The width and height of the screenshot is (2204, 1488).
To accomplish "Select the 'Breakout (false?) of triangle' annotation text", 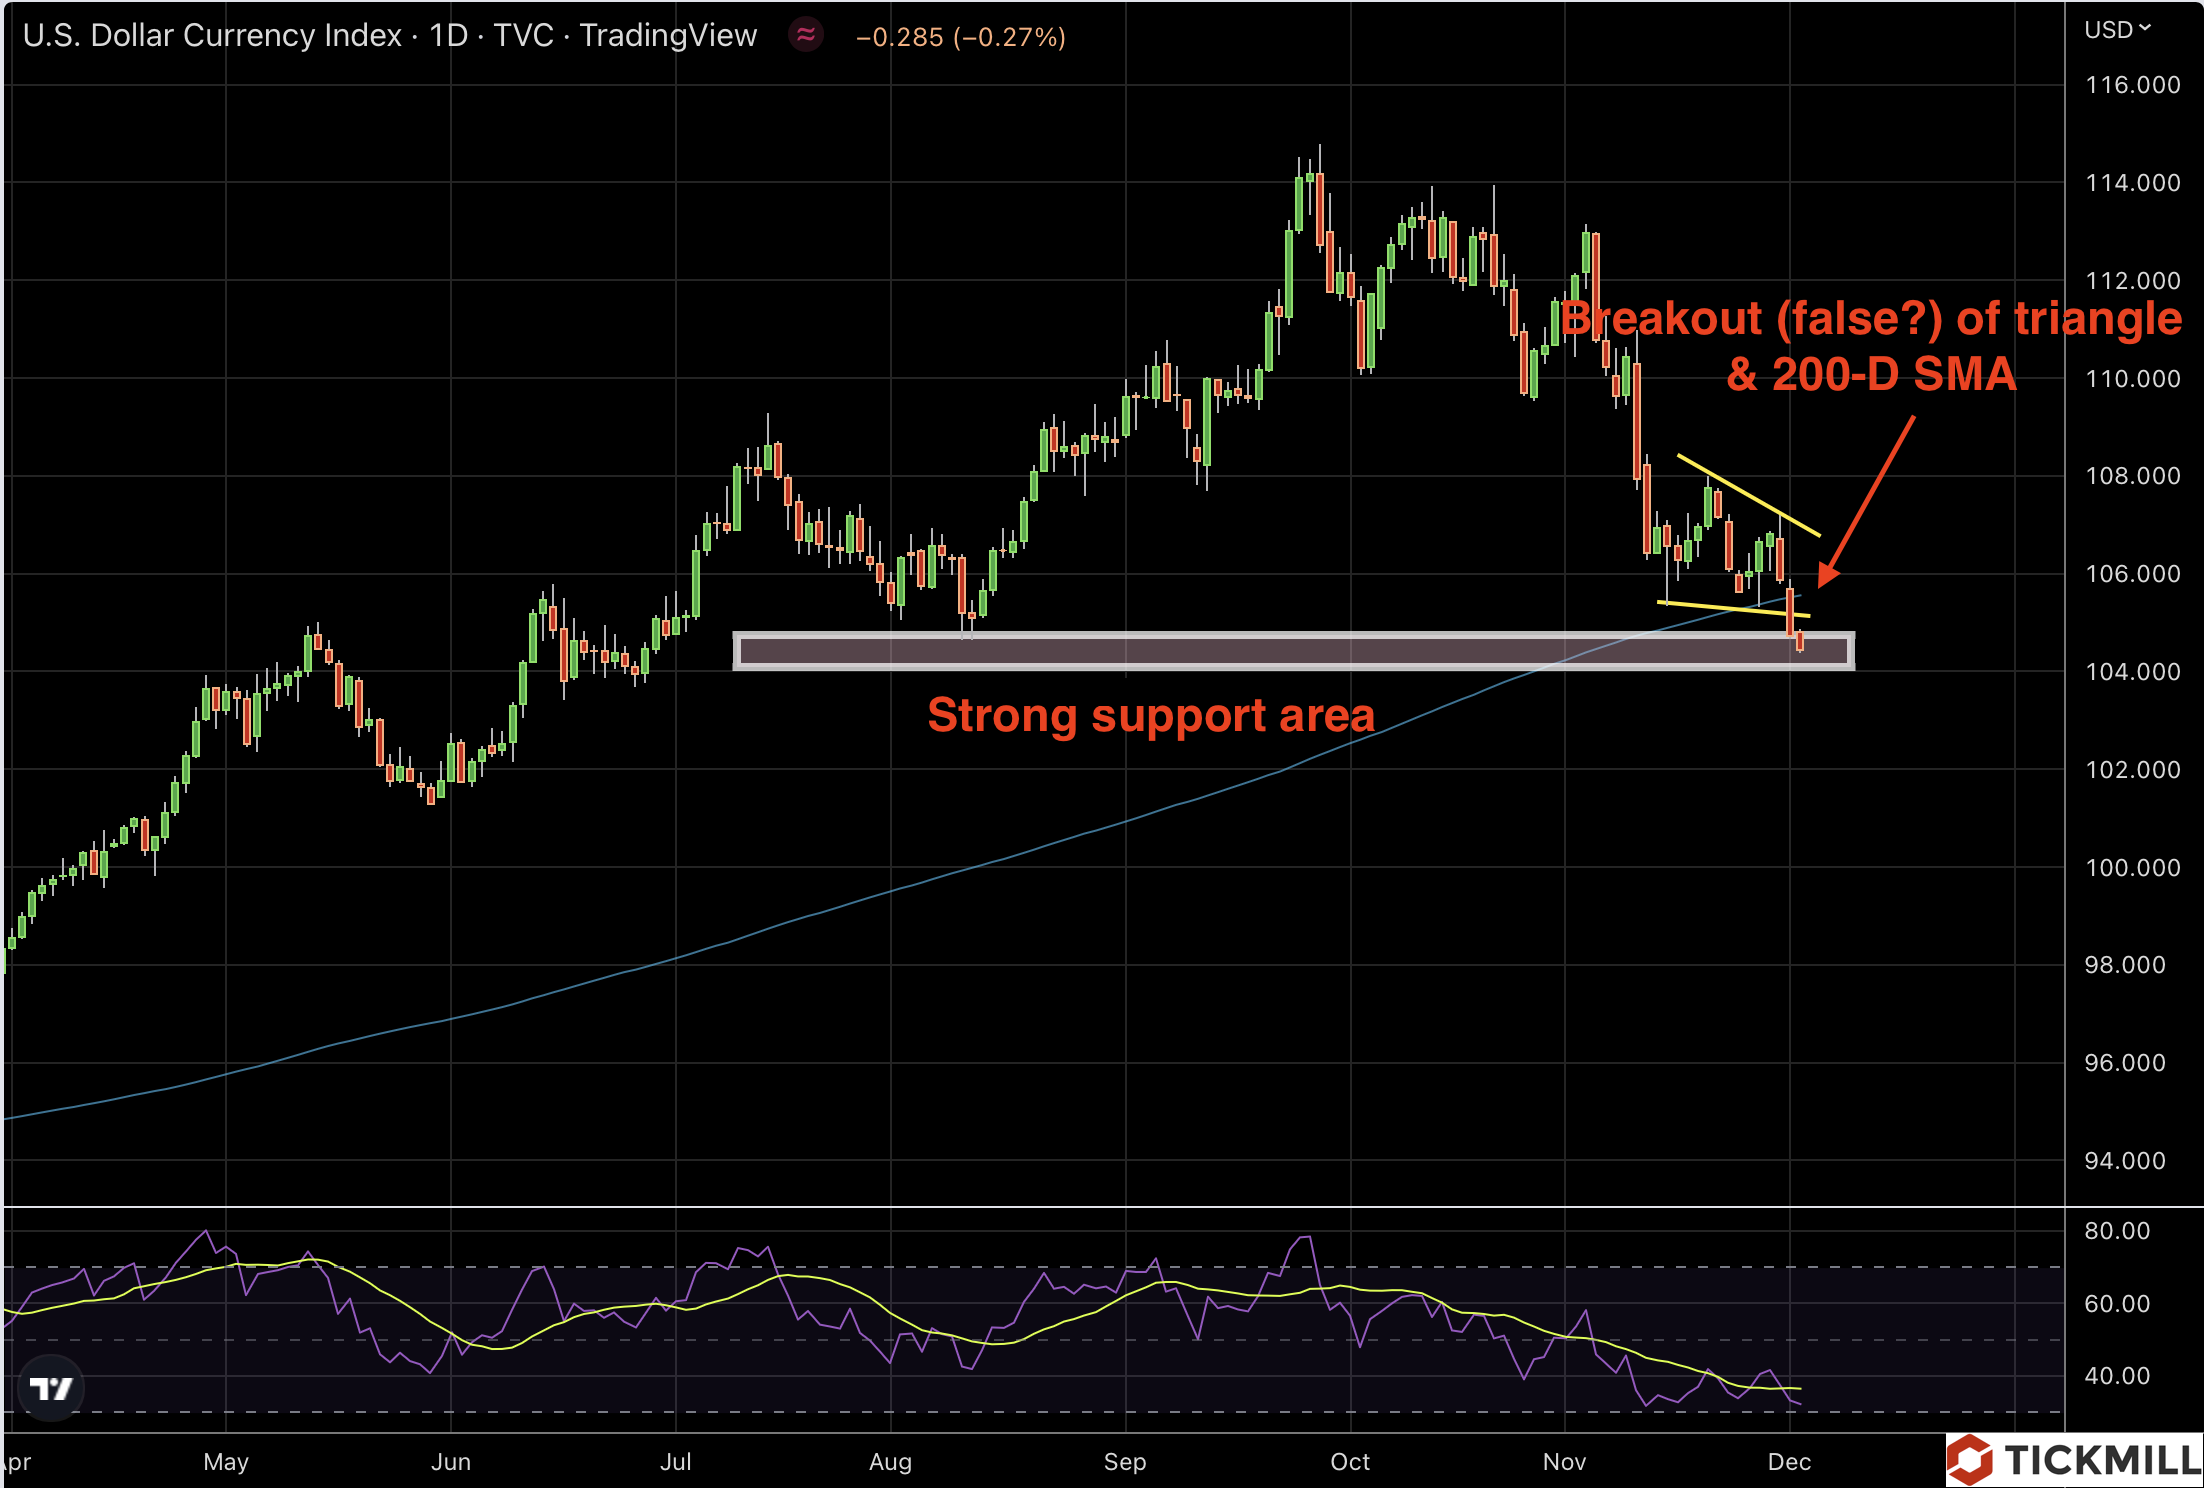I will click(x=1870, y=320).
